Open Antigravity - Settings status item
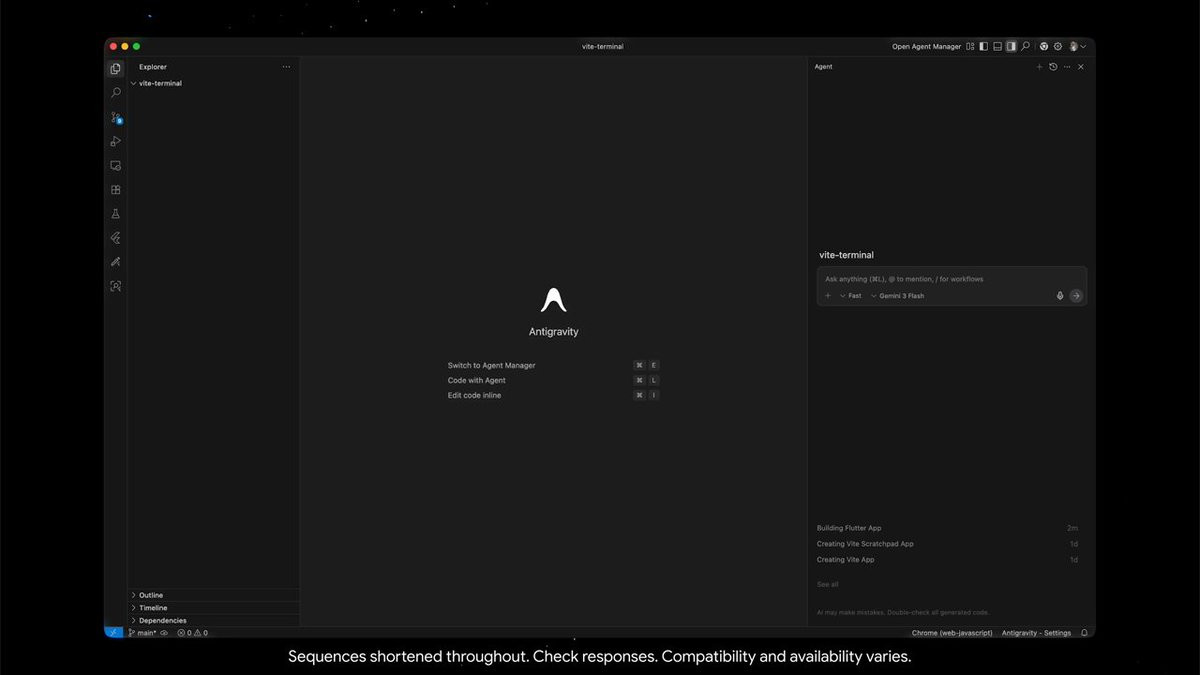 pyautogui.click(x=1036, y=633)
